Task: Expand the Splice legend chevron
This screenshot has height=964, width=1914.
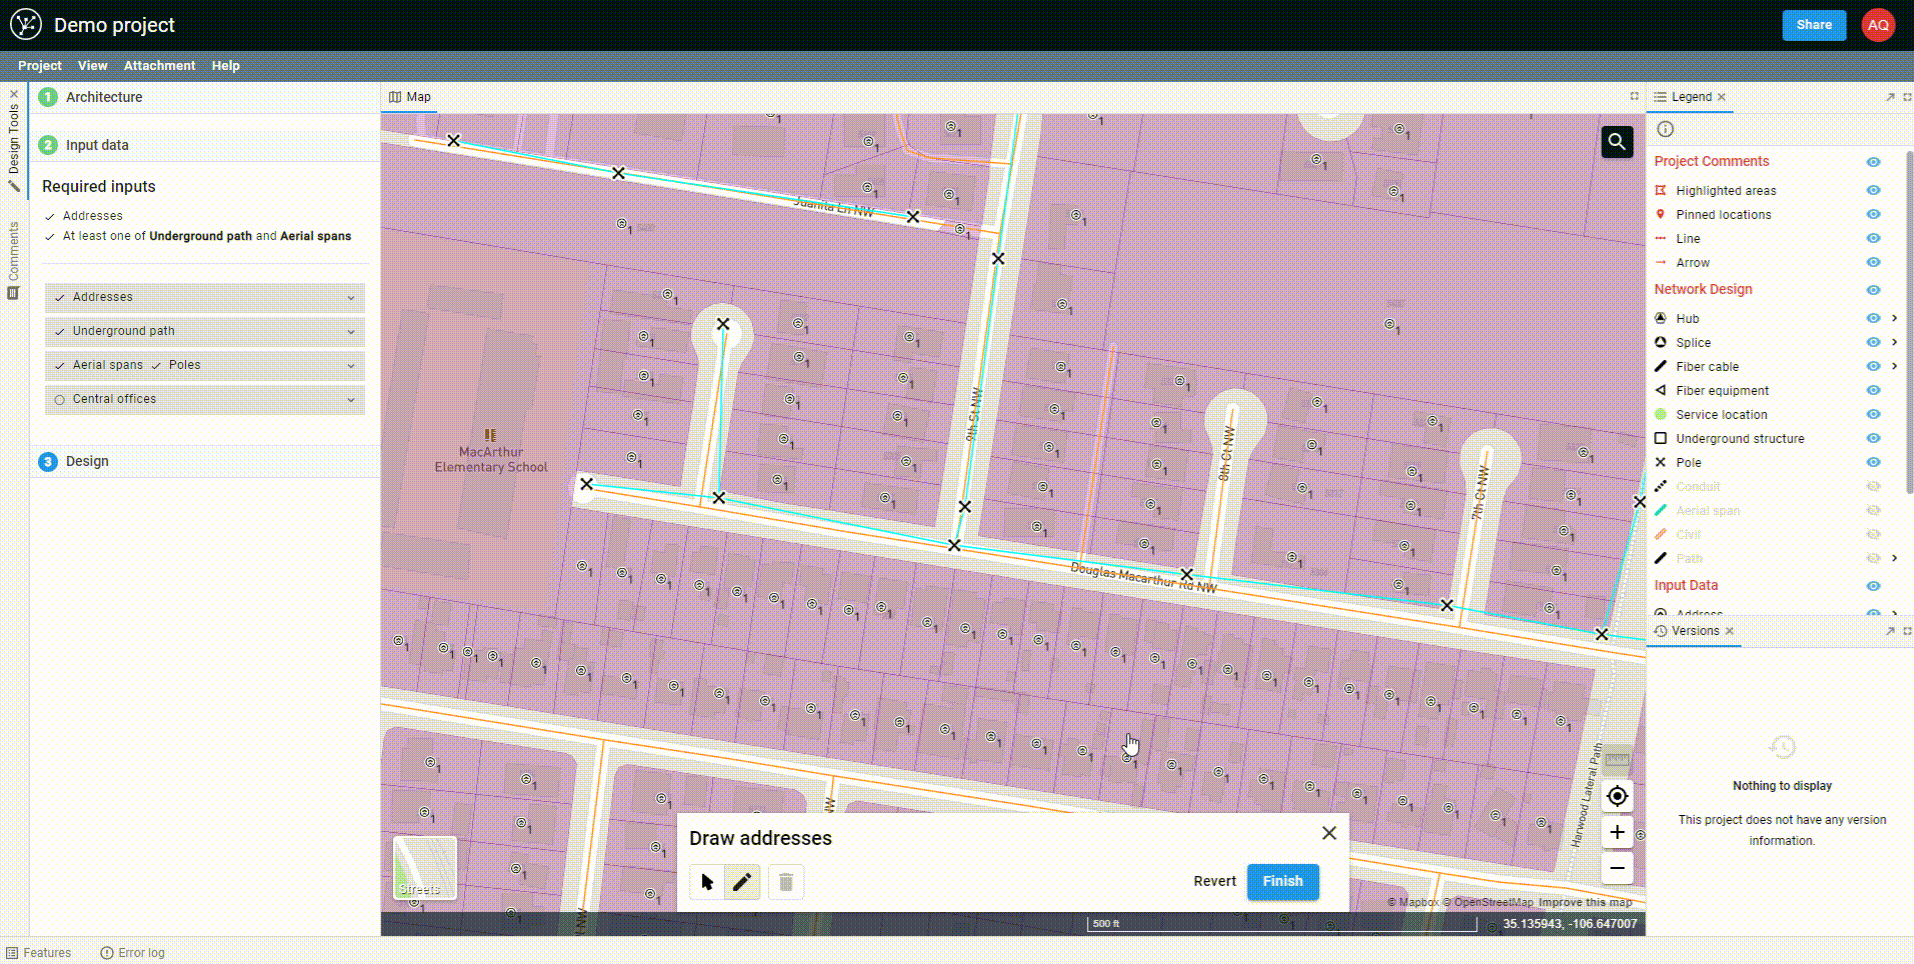Action: click(1894, 342)
